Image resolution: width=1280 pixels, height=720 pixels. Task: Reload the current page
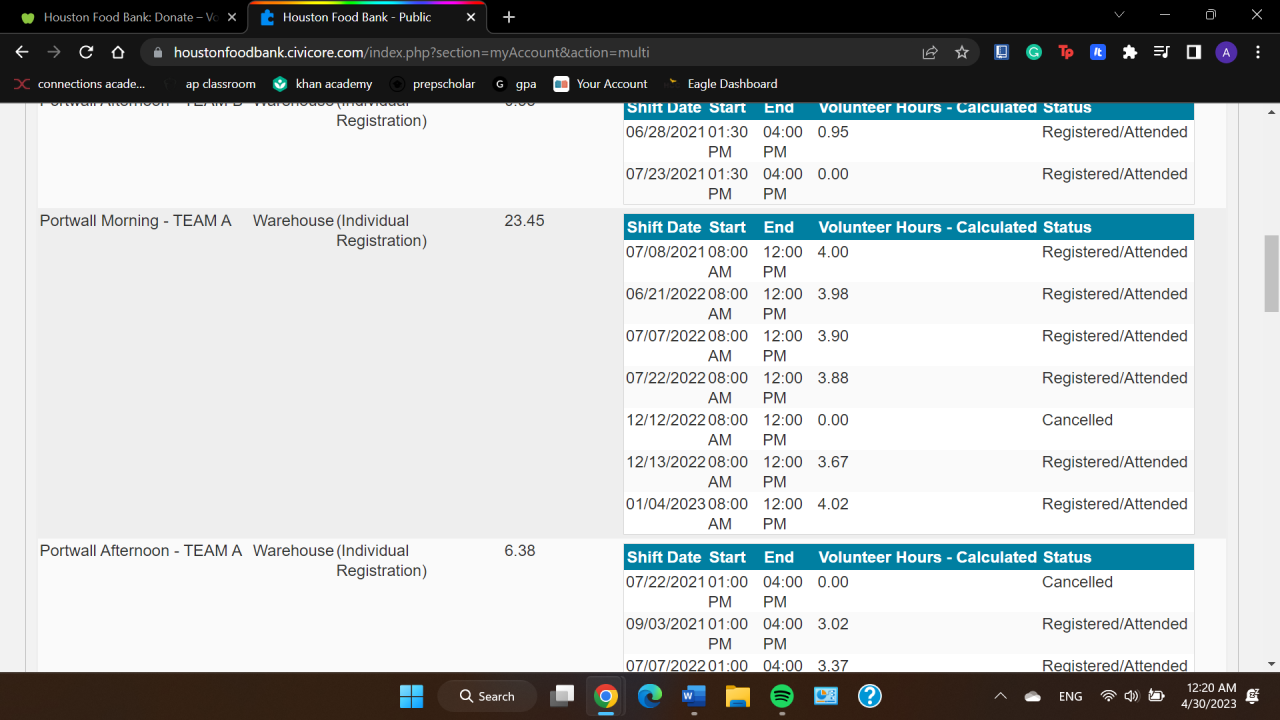86,52
